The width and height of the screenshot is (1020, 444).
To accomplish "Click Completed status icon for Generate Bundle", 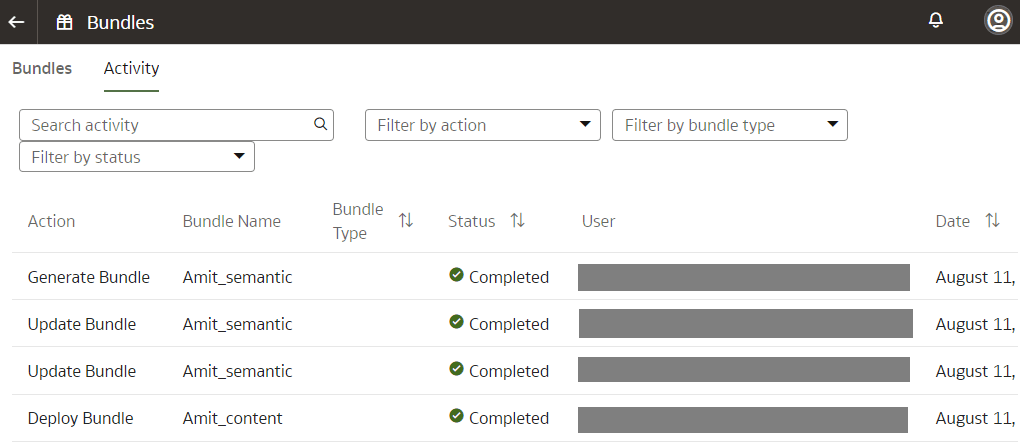I will [457, 276].
